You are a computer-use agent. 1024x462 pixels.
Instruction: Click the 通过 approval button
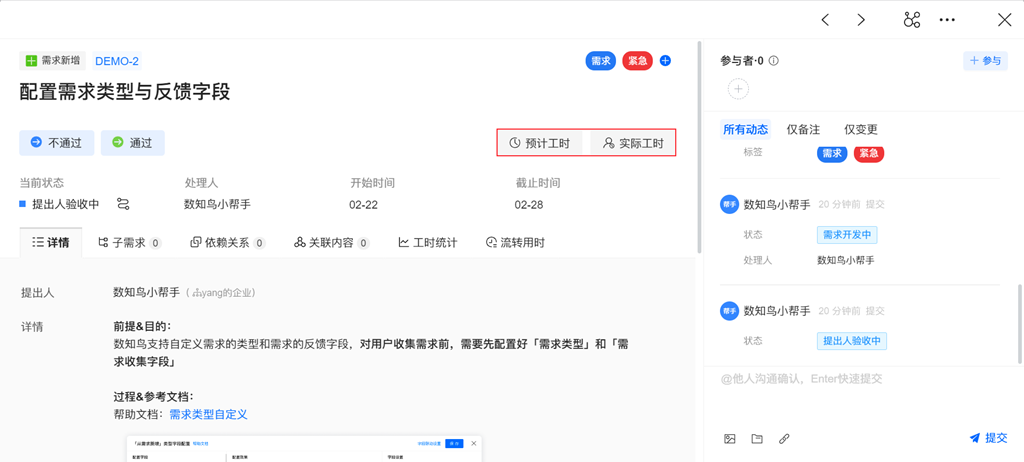[x=133, y=142]
